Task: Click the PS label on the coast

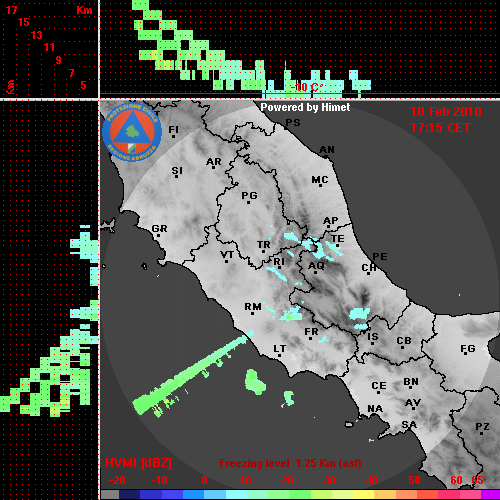Action: (293, 123)
